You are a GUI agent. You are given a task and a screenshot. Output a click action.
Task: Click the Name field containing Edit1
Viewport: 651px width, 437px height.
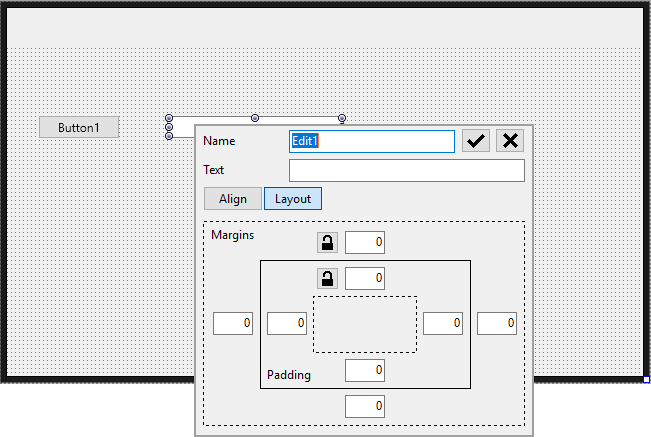point(372,141)
